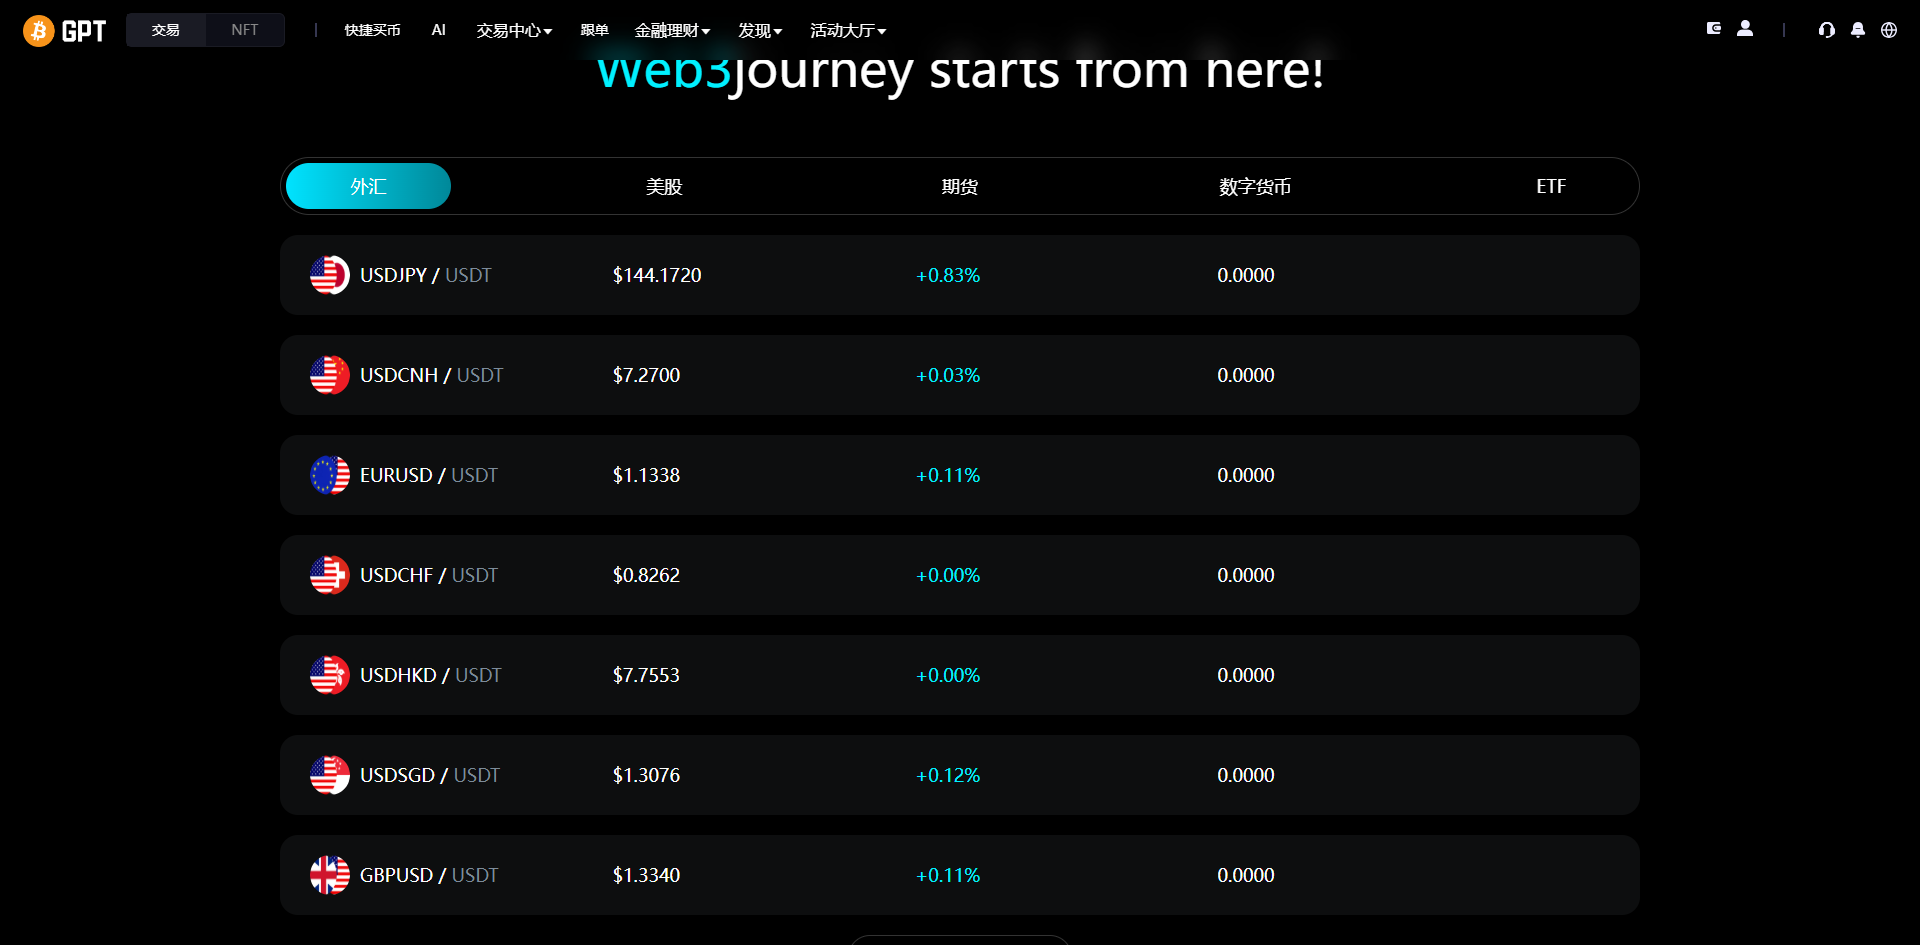Go home via the GPT Bitcoin logo

65,31
